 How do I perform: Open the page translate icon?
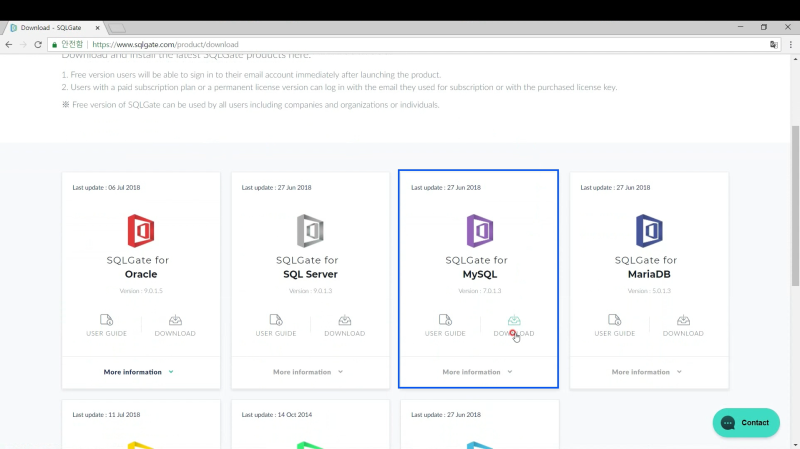[774, 44]
